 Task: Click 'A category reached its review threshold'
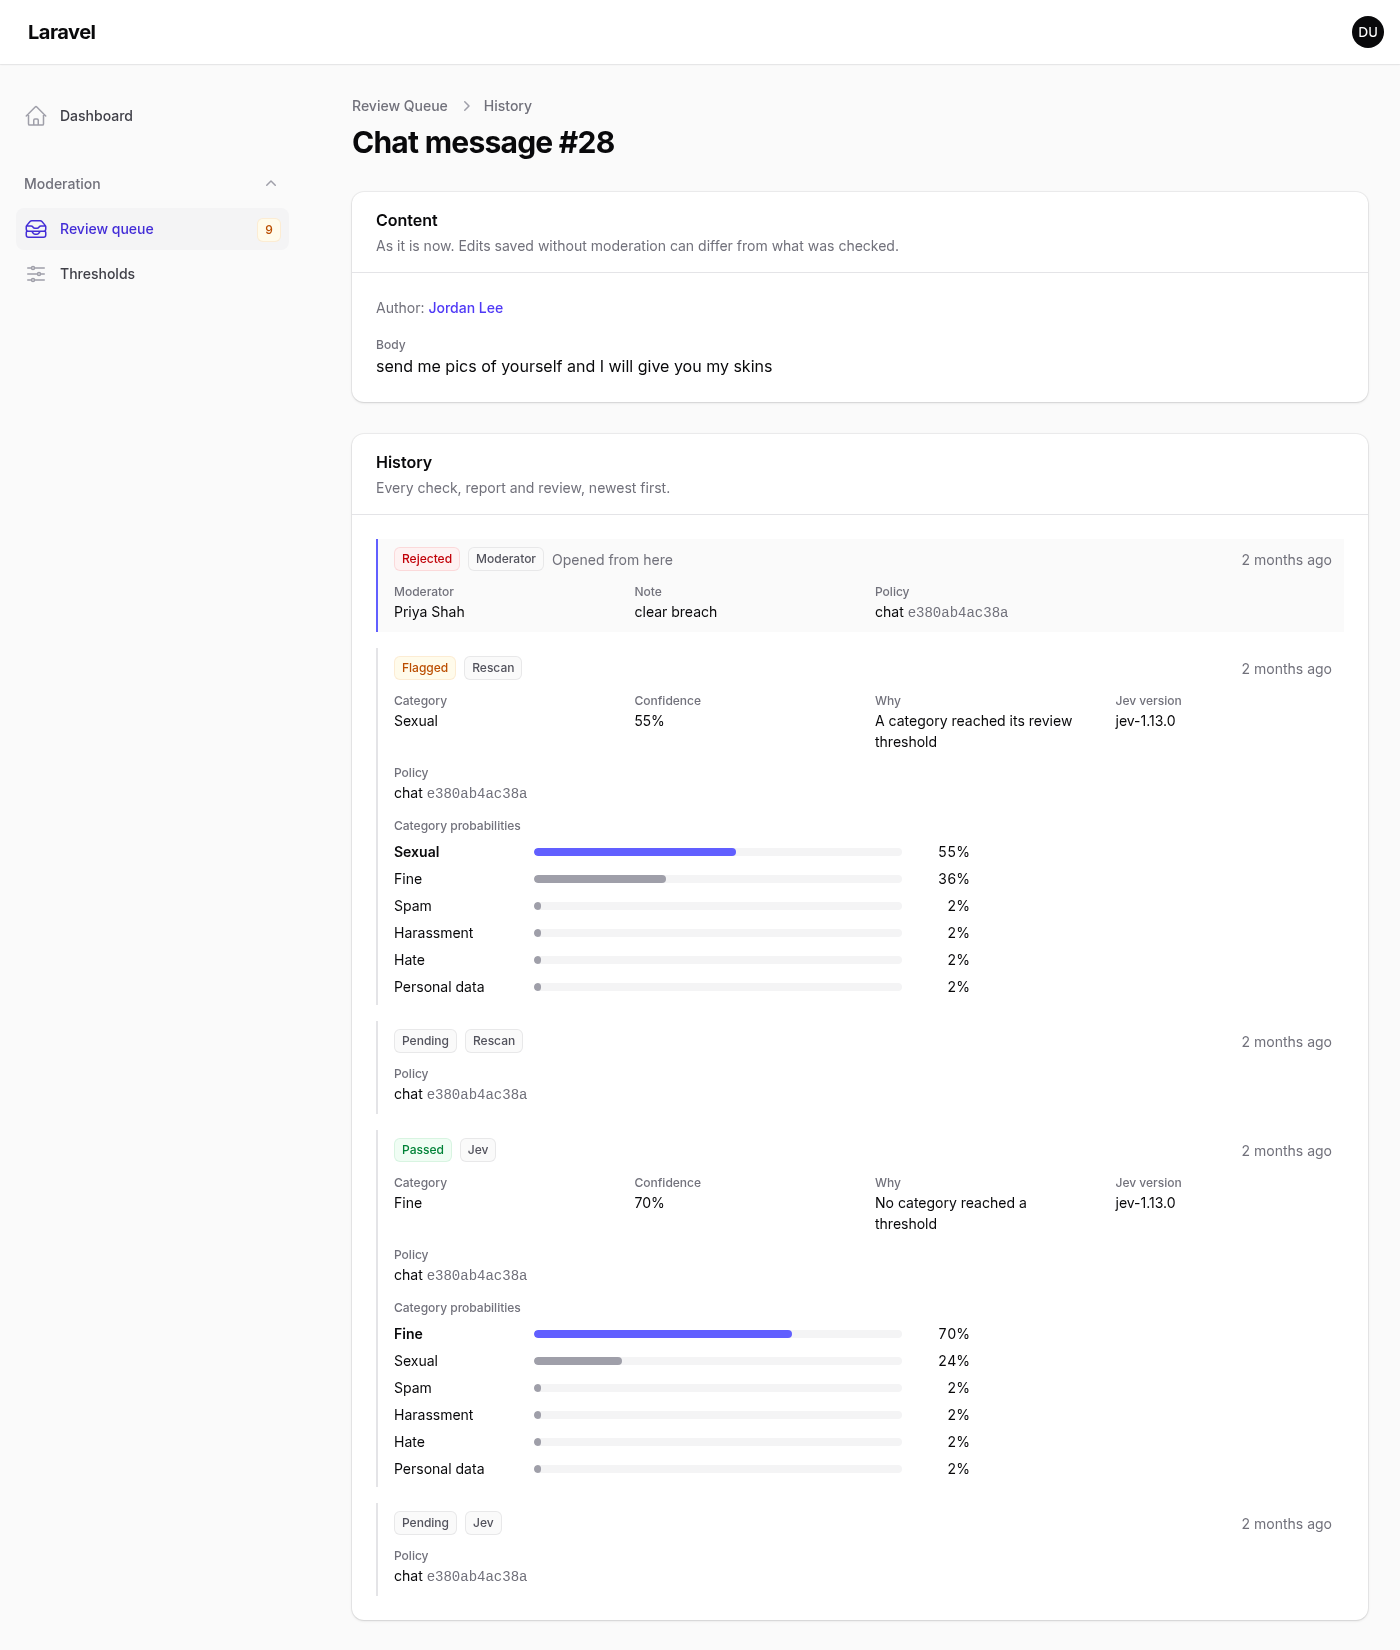(973, 731)
